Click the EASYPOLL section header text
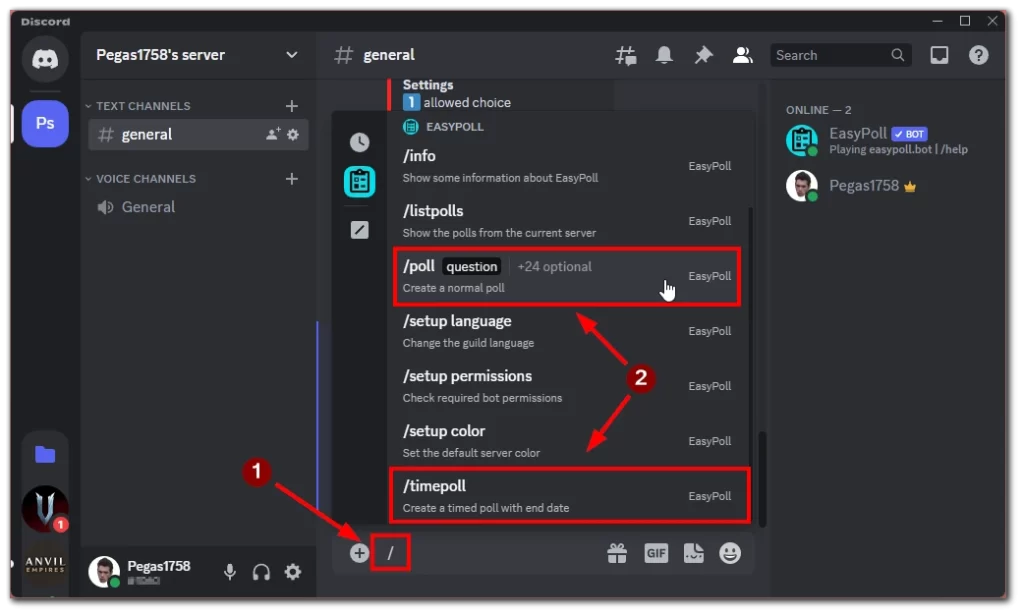The image size is (1024, 616). point(455,127)
